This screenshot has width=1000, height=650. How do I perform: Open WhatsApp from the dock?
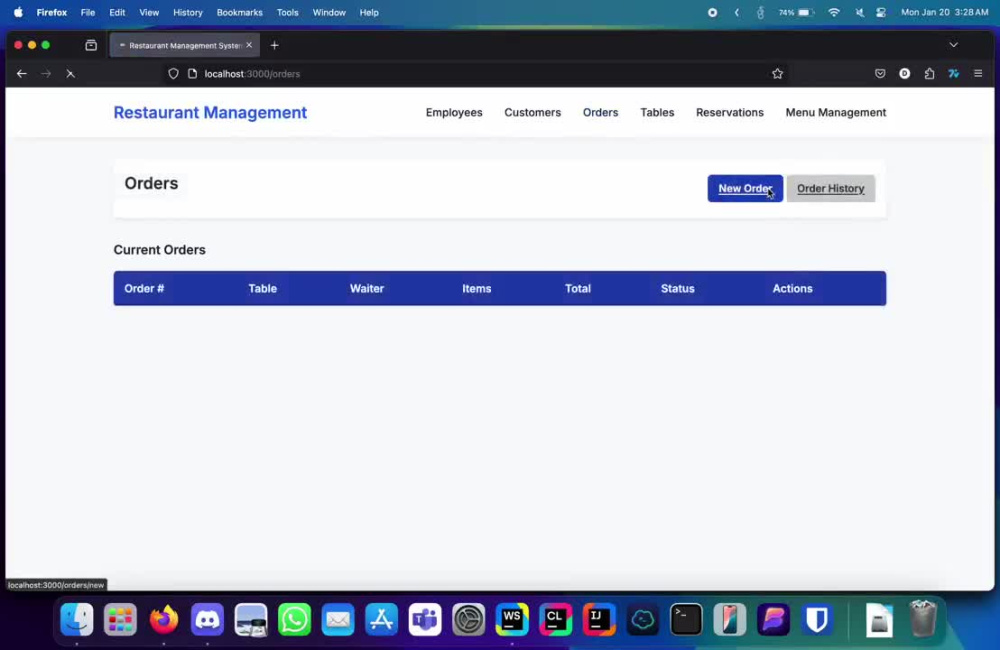294,619
